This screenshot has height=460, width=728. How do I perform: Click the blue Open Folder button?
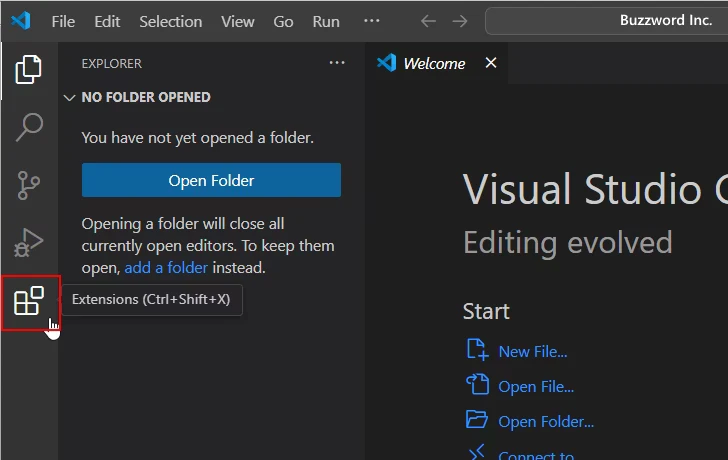tap(211, 181)
